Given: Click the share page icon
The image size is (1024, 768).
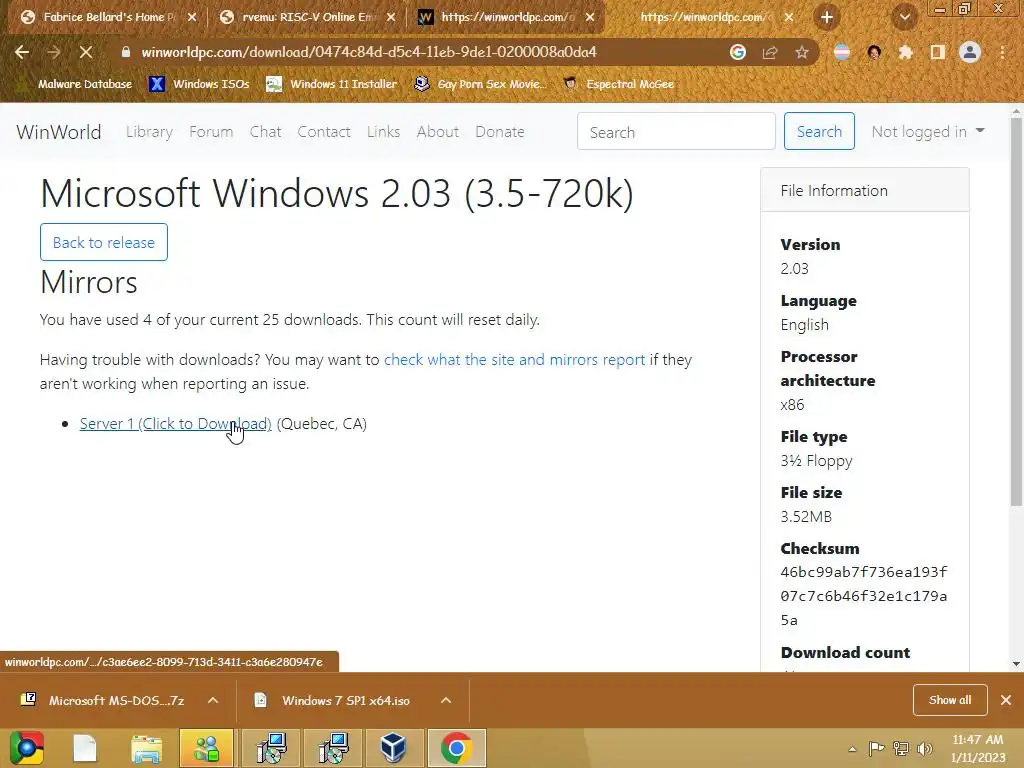Looking at the screenshot, I should point(770,52).
